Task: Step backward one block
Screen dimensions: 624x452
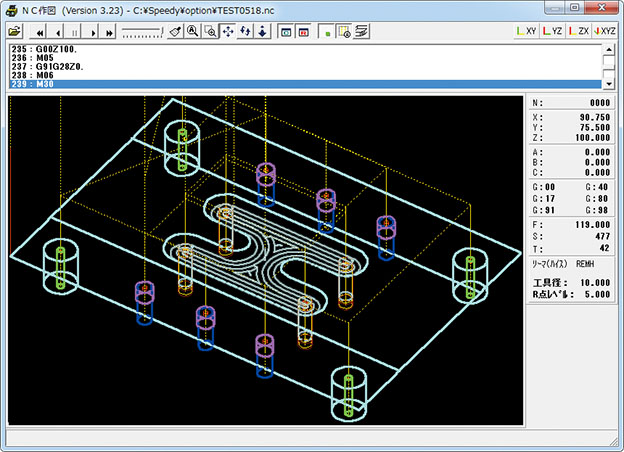Action: 59,31
